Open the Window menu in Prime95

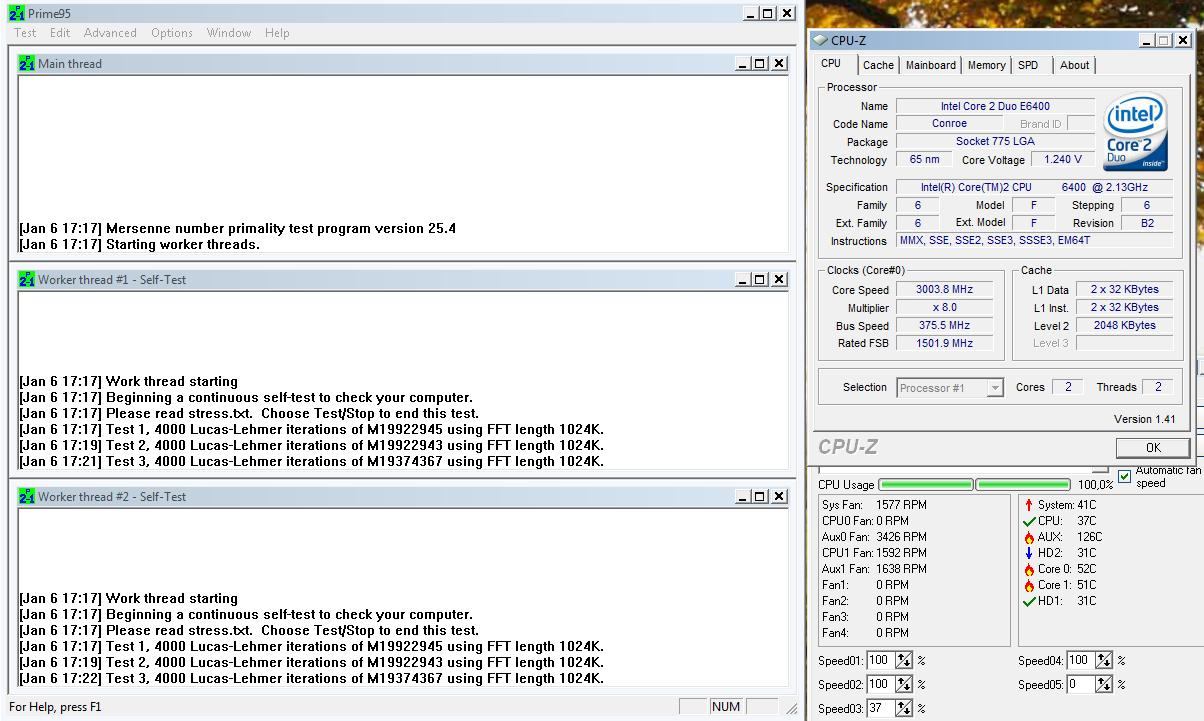[229, 33]
